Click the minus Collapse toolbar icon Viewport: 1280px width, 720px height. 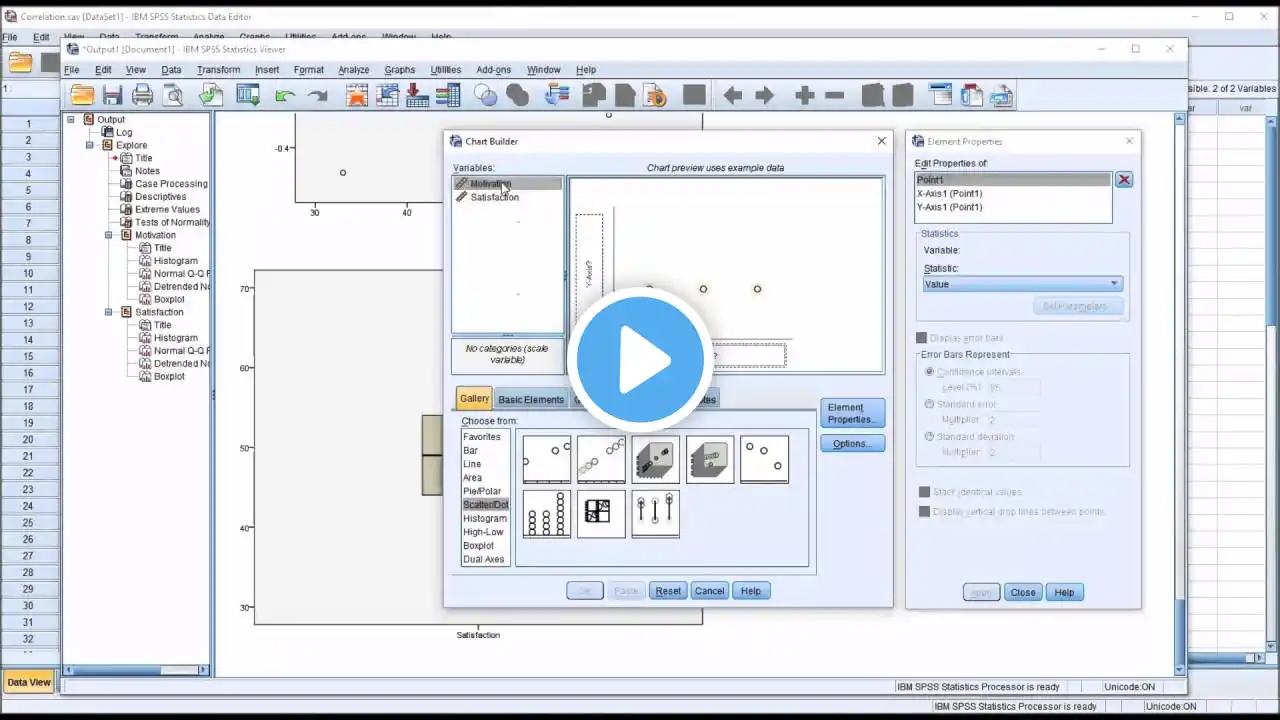pos(835,96)
